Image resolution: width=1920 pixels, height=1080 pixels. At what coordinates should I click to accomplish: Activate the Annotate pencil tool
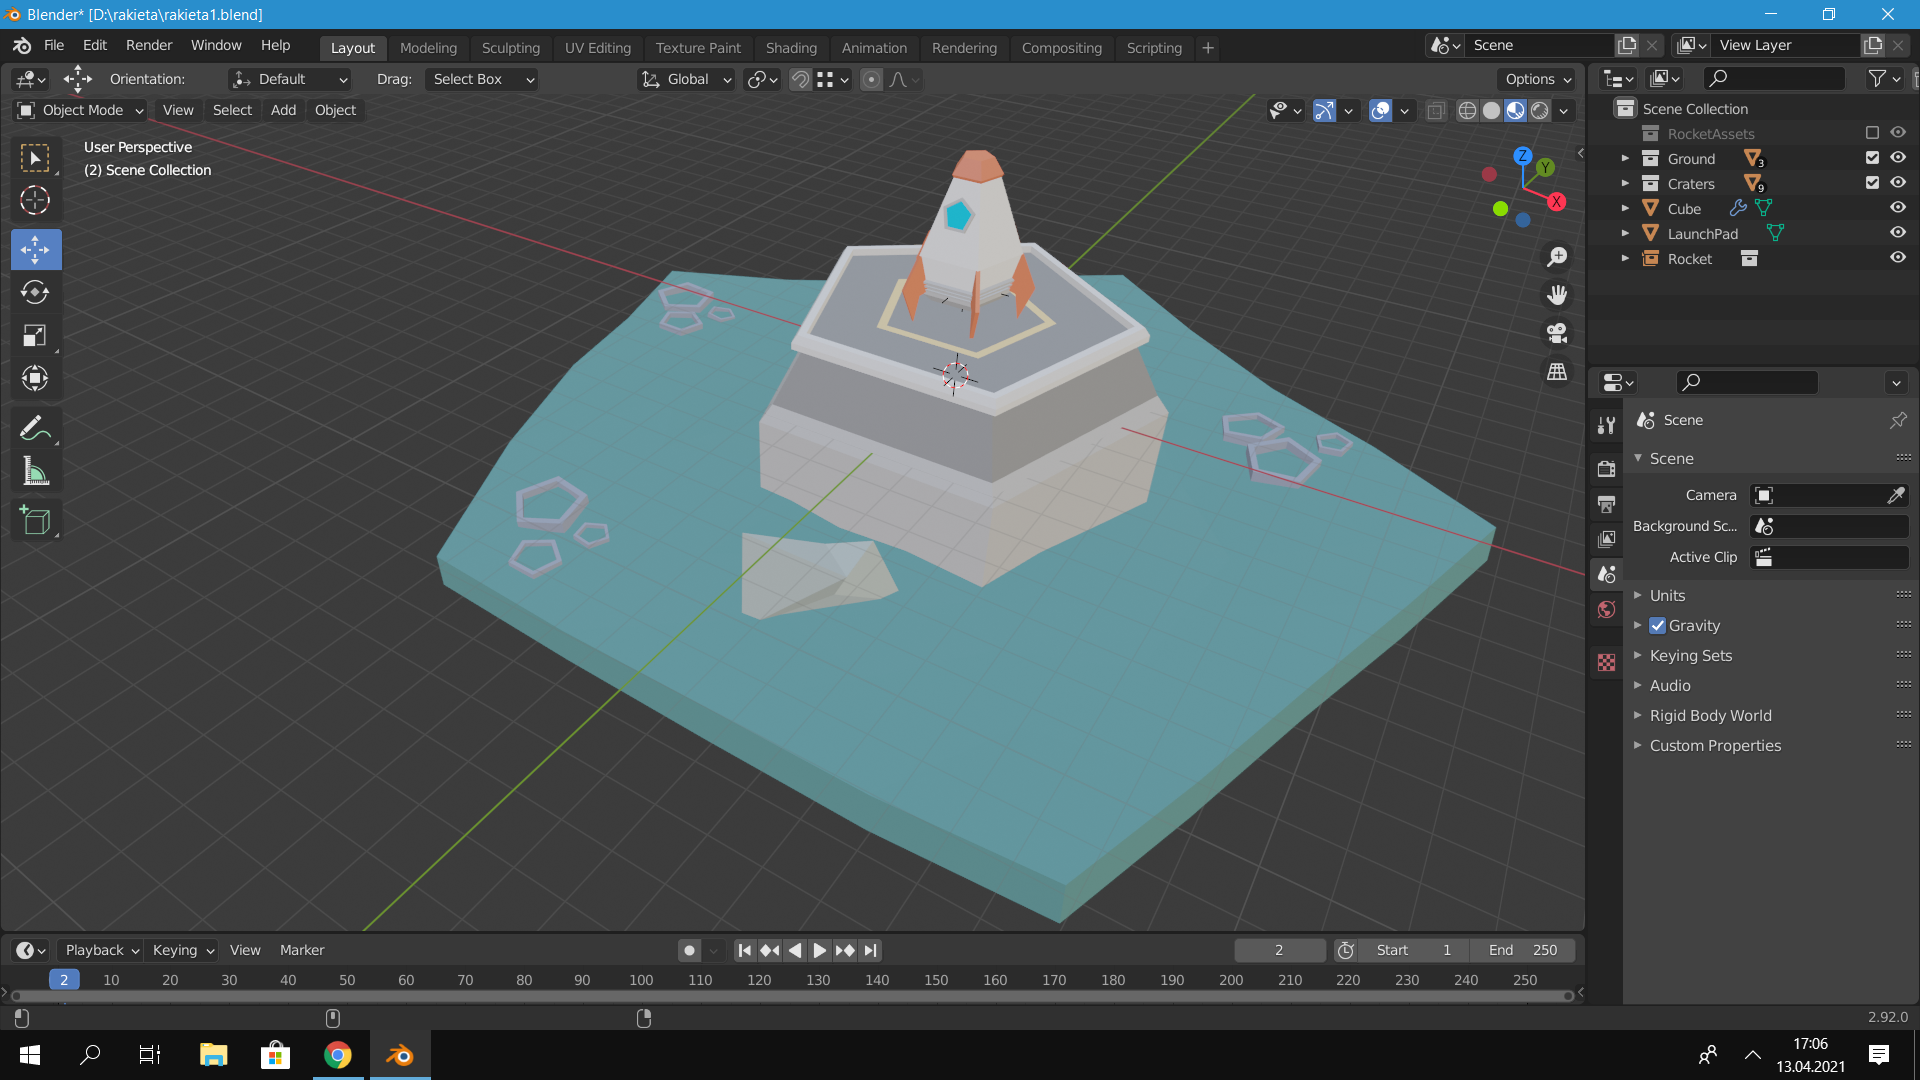point(35,428)
